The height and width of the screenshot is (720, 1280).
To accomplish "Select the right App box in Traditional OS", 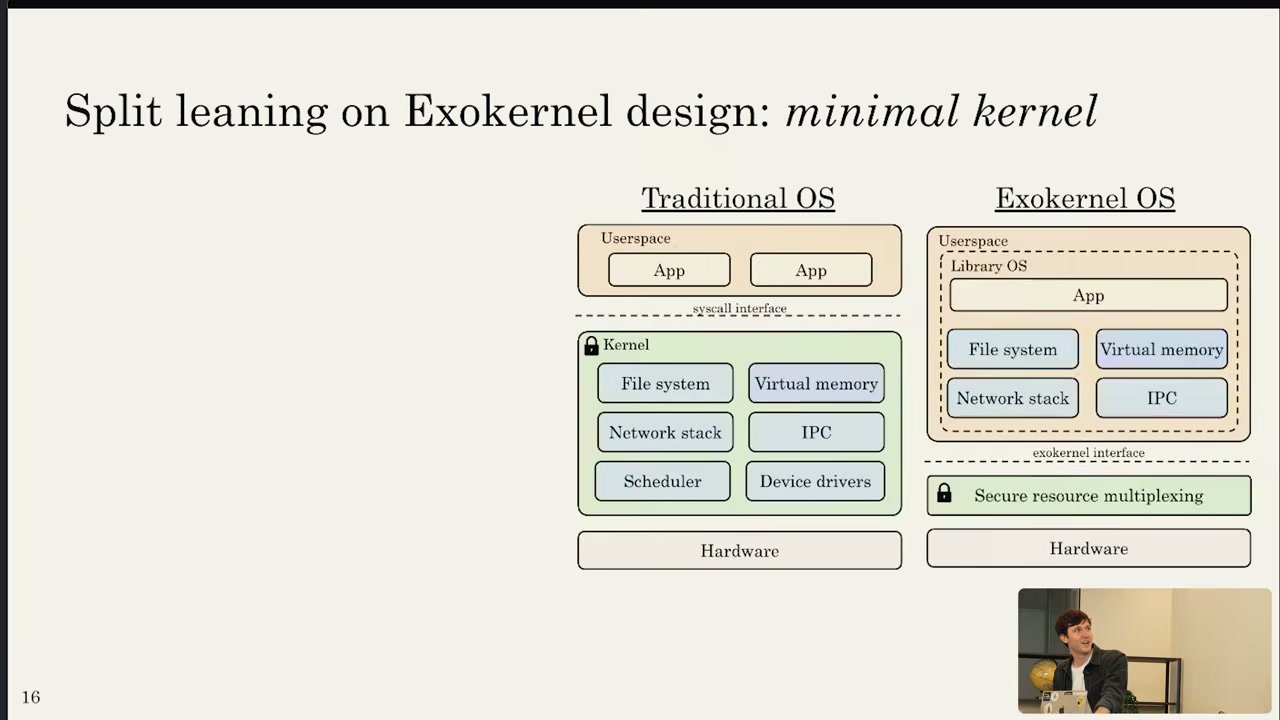I will tap(811, 270).
